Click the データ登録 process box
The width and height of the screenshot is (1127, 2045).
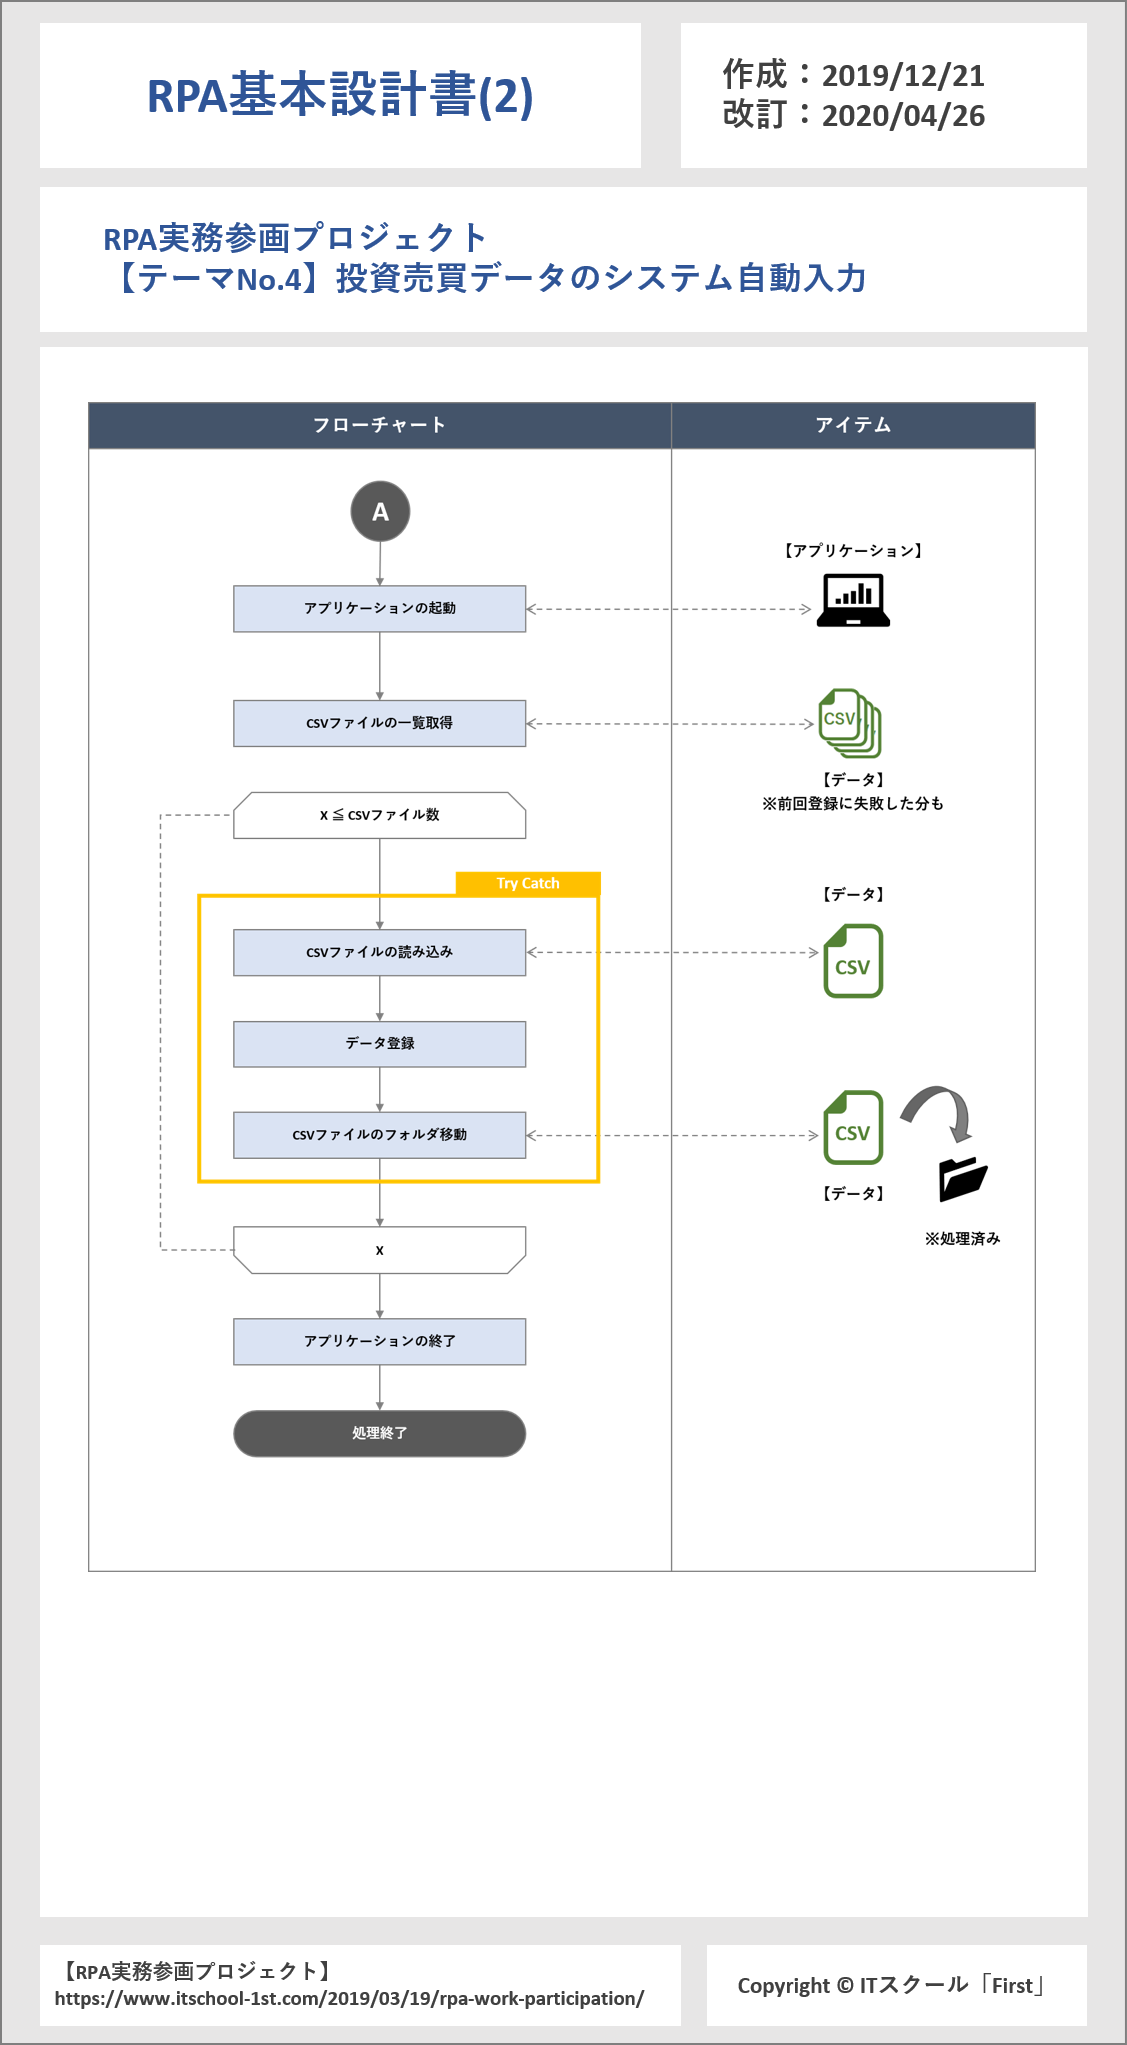point(380,1044)
